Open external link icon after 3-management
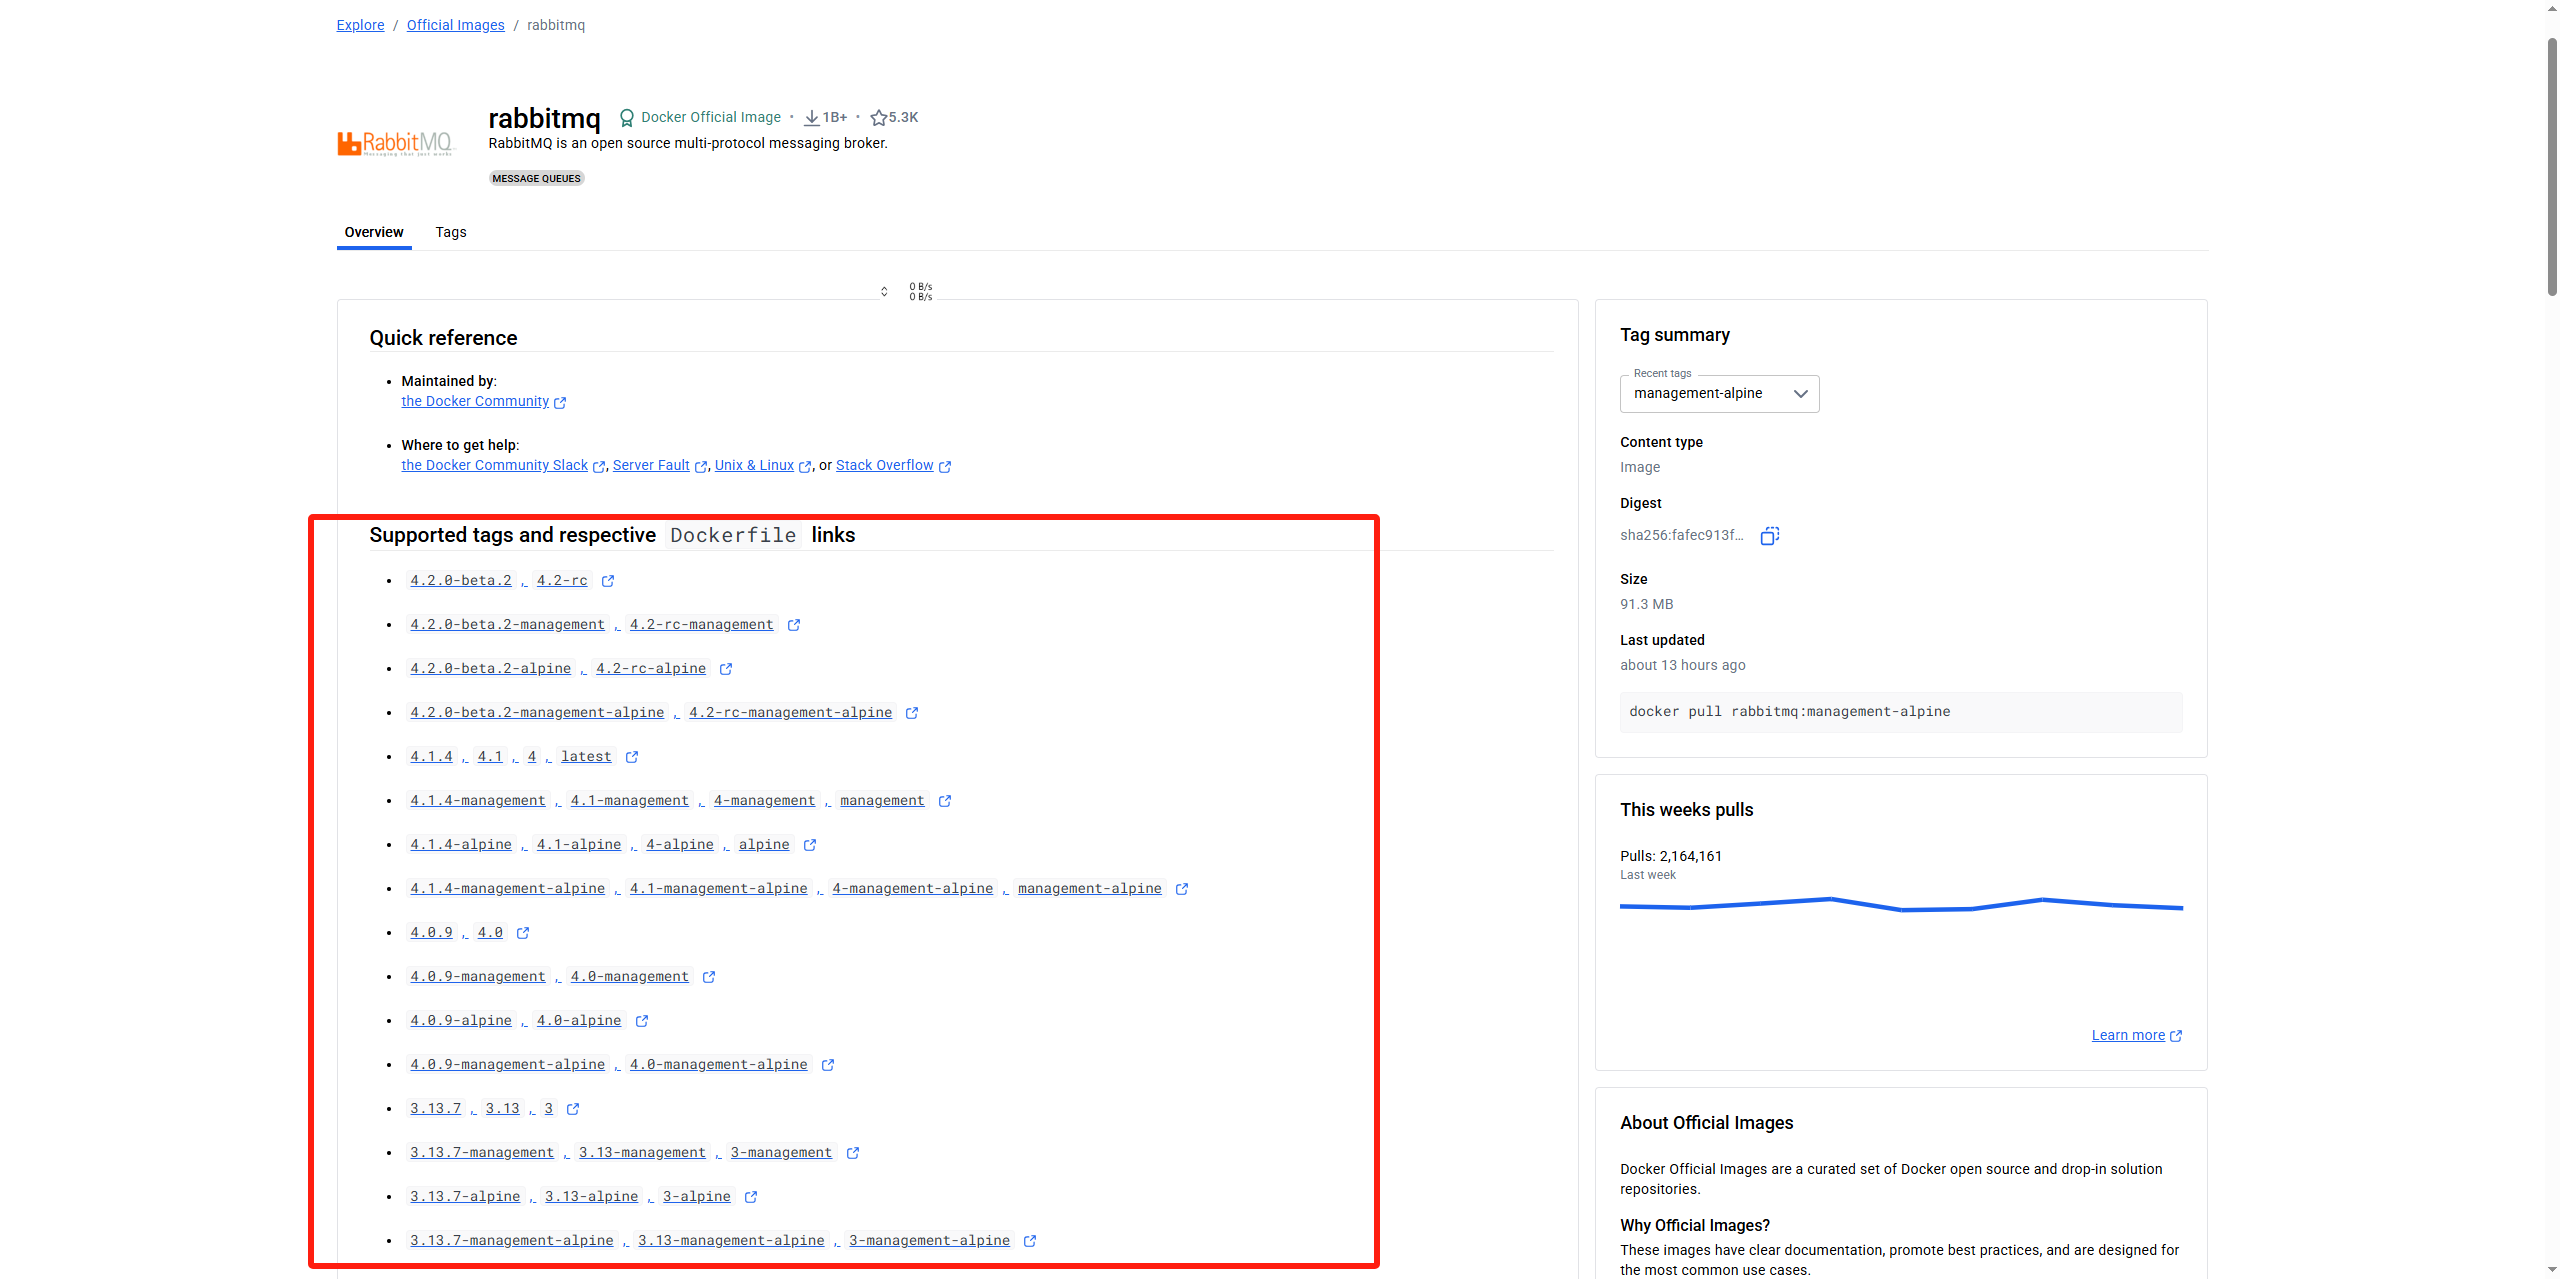 click(x=853, y=1153)
